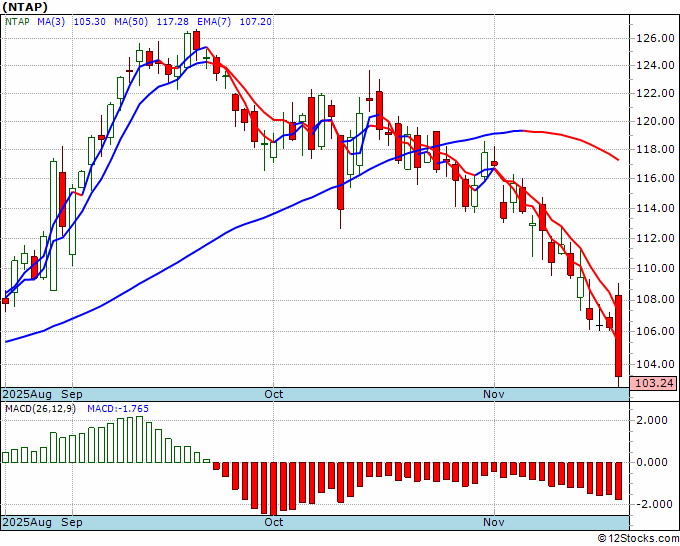680x546 pixels.
Task: Click the Oct label on price chart axis
Action: pos(274,394)
